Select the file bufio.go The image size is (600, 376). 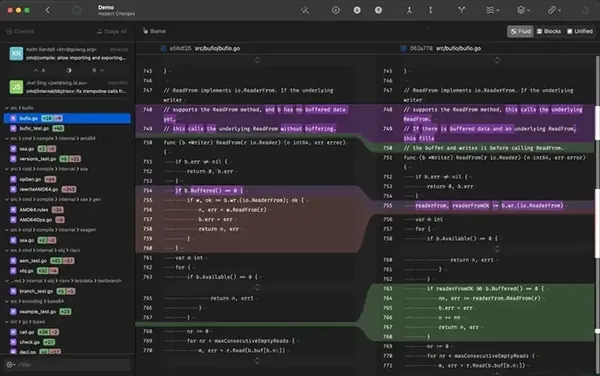click(x=67, y=118)
